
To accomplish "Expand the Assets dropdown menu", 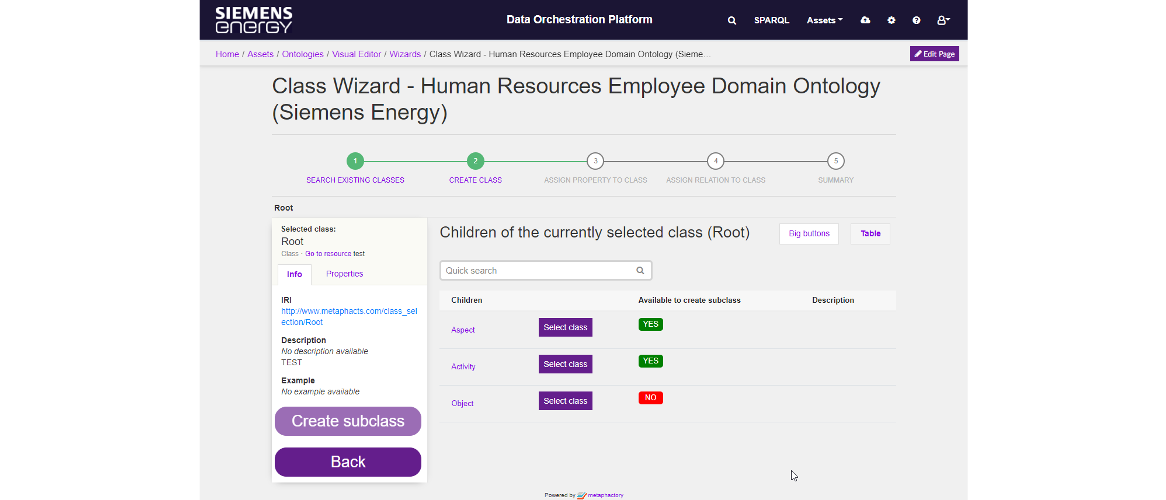I will coord(824,20).
